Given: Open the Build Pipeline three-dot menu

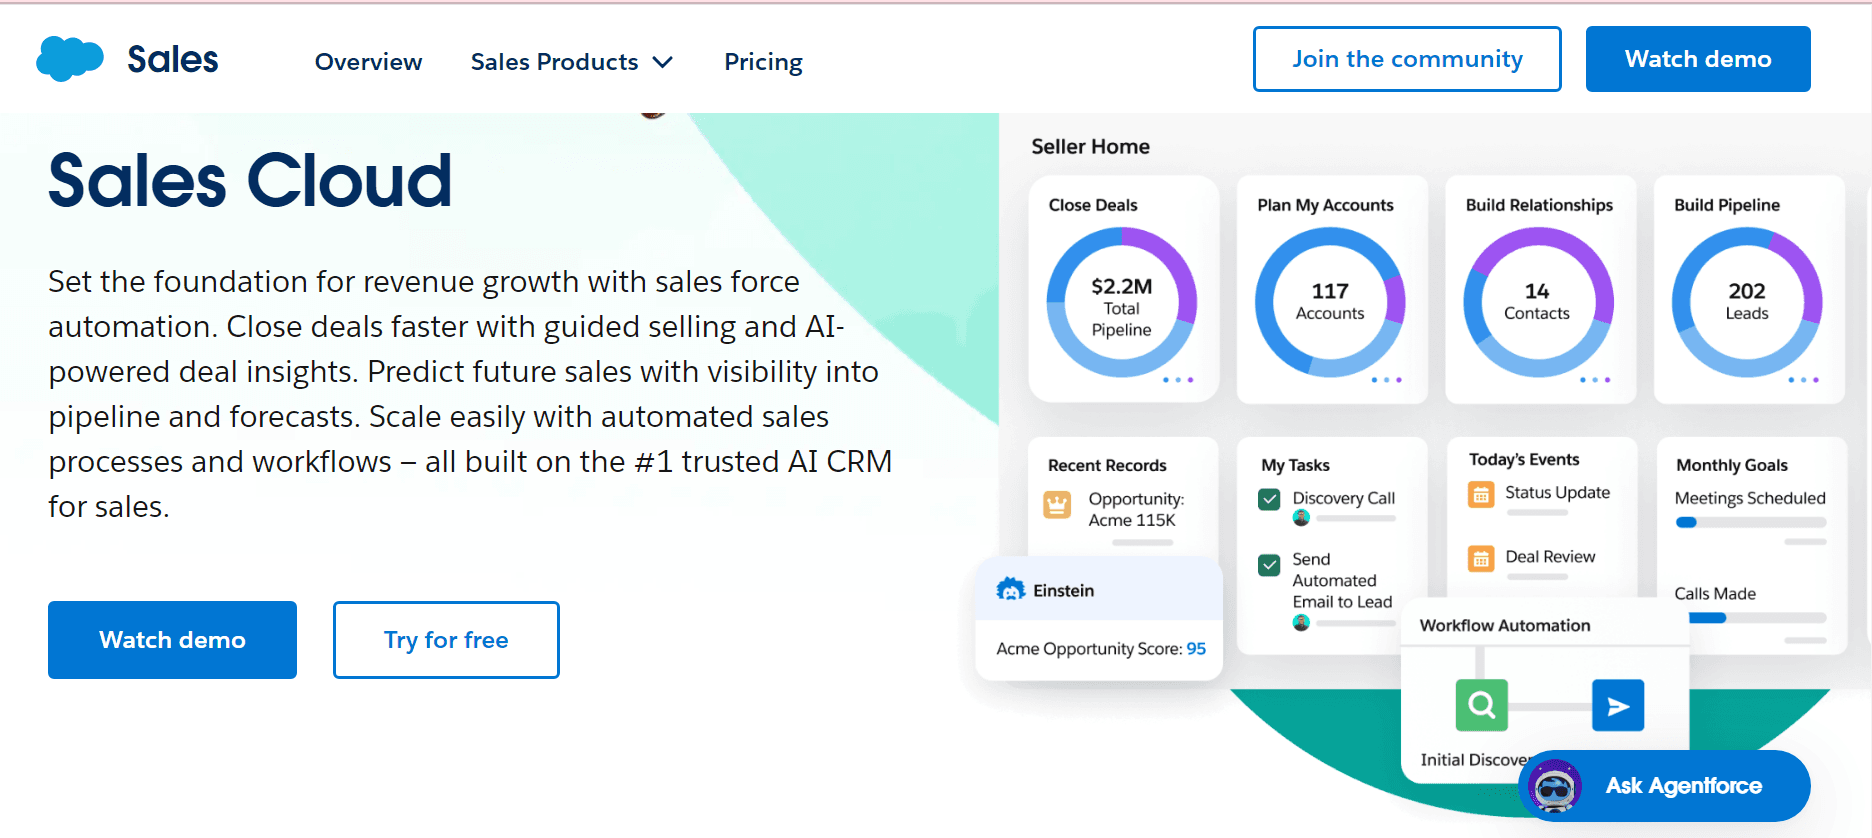Looking at the screenshot, I should point(1803,380).
